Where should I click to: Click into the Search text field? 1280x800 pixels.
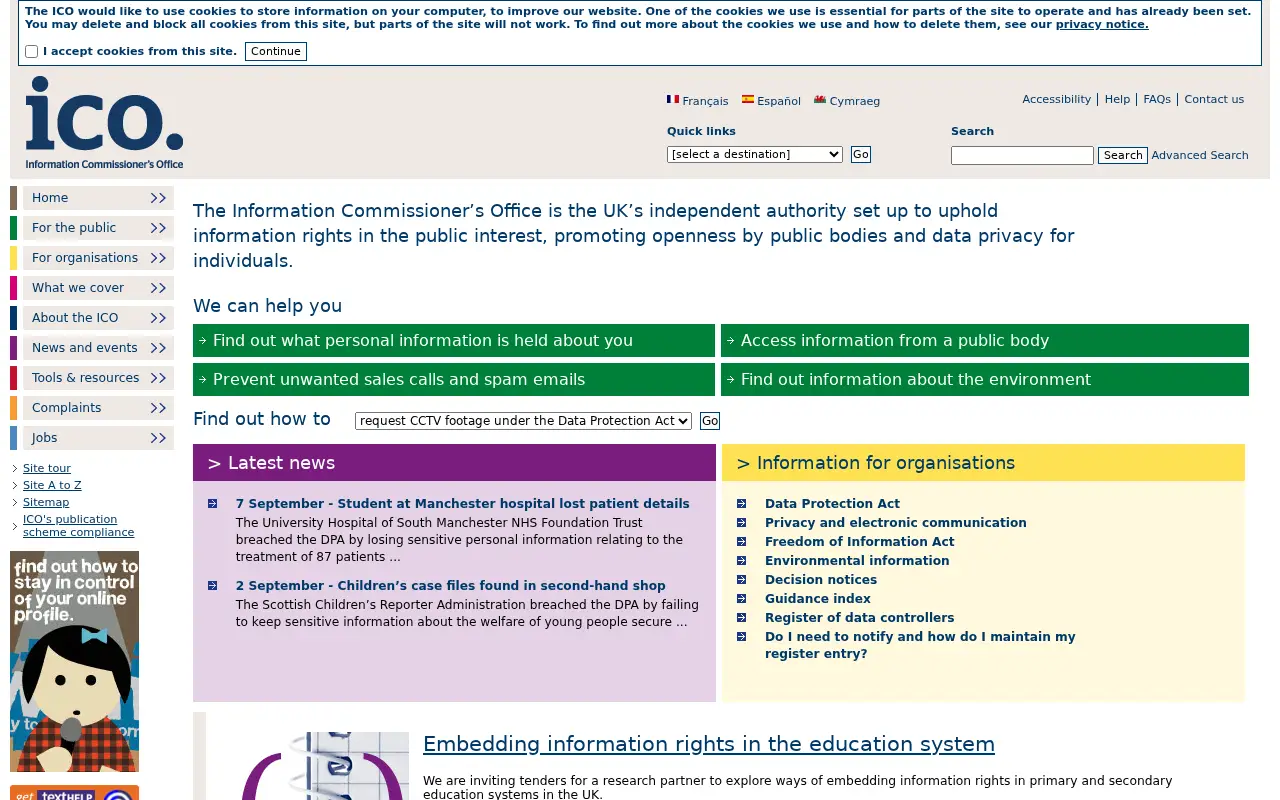pyautogui.click(x=1022, y=155)
